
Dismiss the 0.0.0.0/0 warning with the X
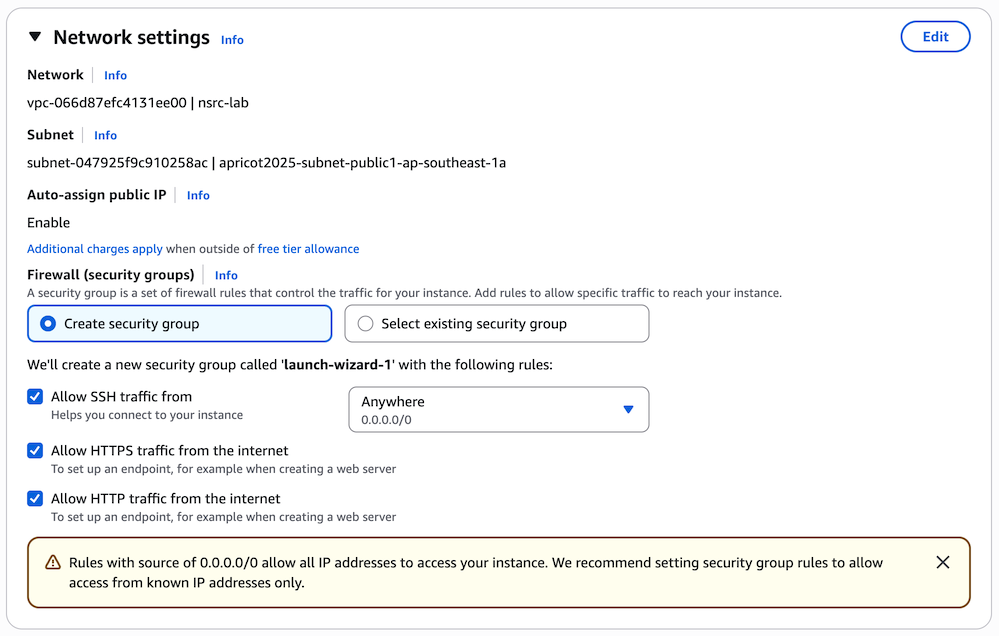point(942,563)
